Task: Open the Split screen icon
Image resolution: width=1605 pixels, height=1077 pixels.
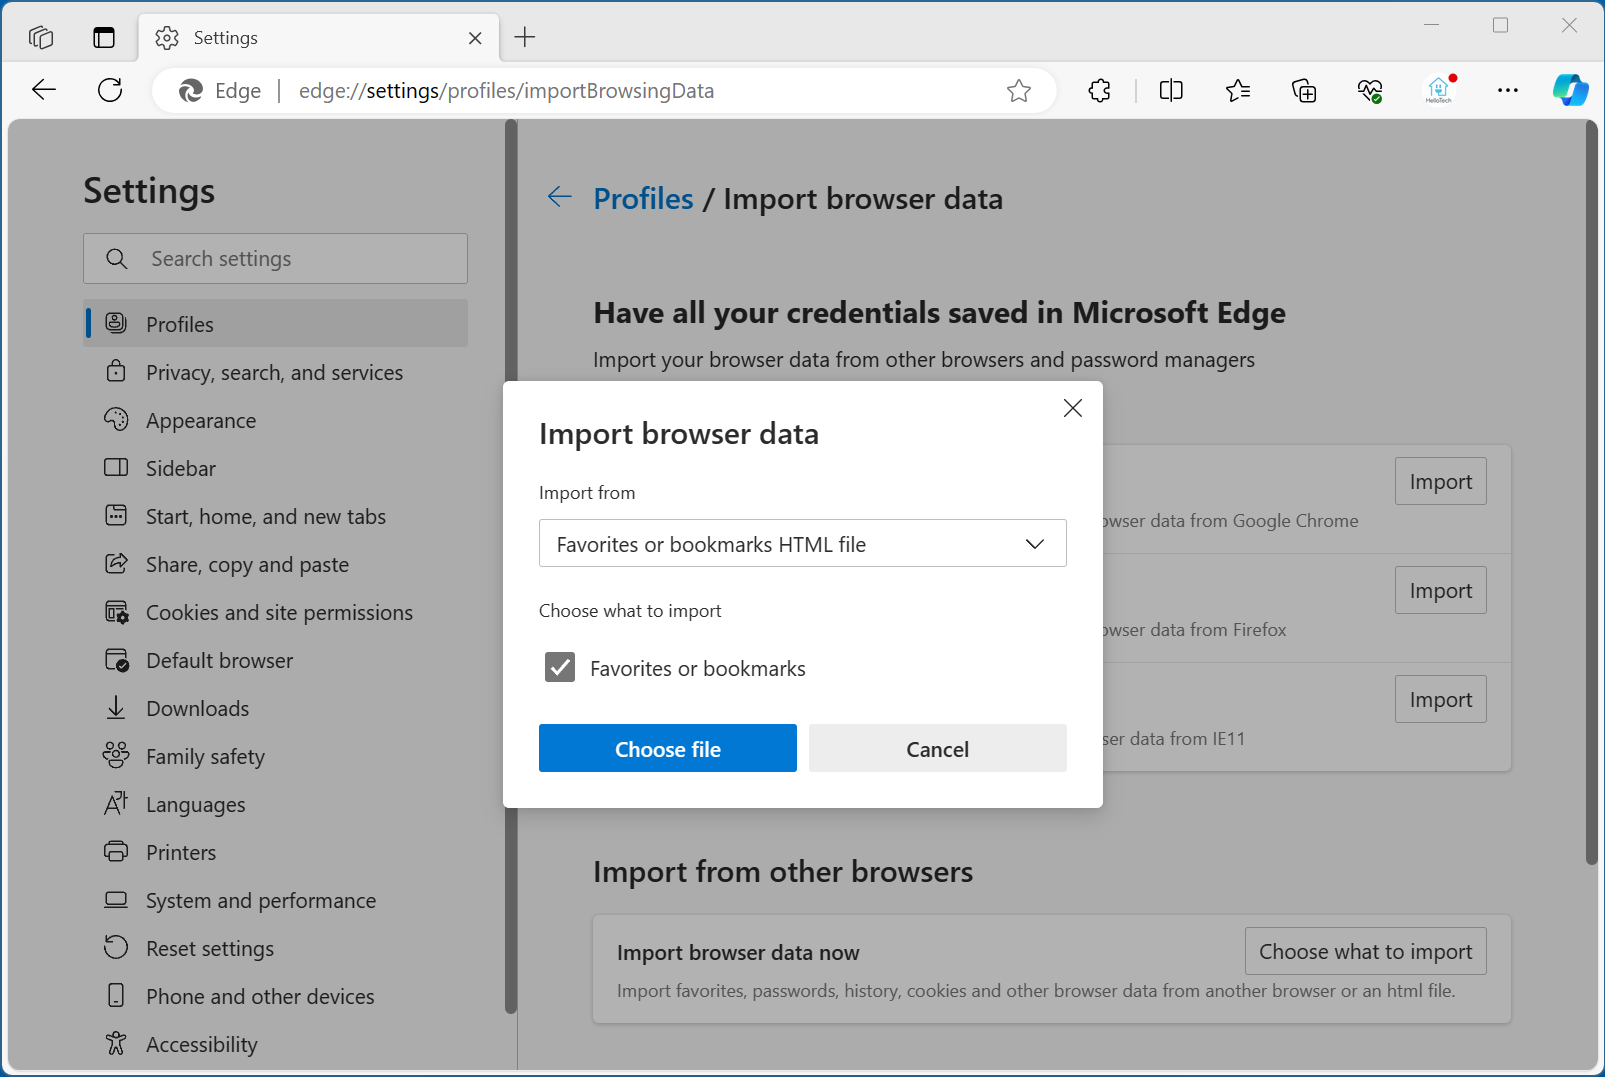Action: 1170,90
